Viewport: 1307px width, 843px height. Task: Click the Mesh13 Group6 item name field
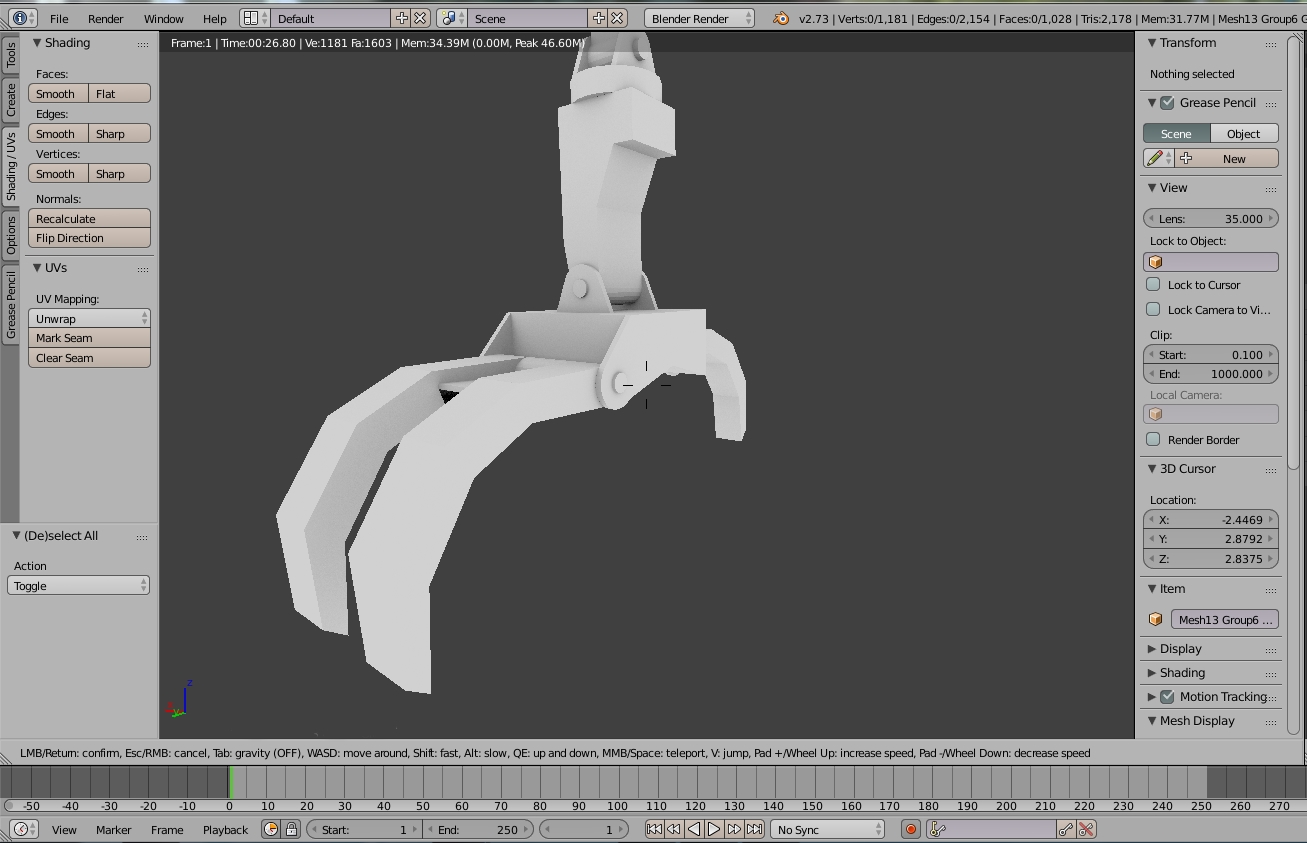1225,619
